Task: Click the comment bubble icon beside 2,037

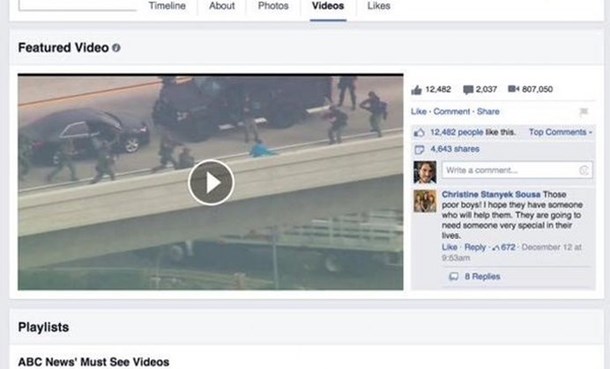Action: (x=468, y=90)
